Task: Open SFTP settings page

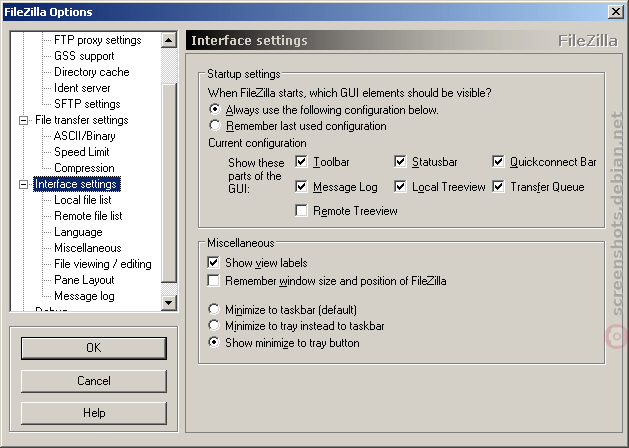Action: [x=87, y=104]
